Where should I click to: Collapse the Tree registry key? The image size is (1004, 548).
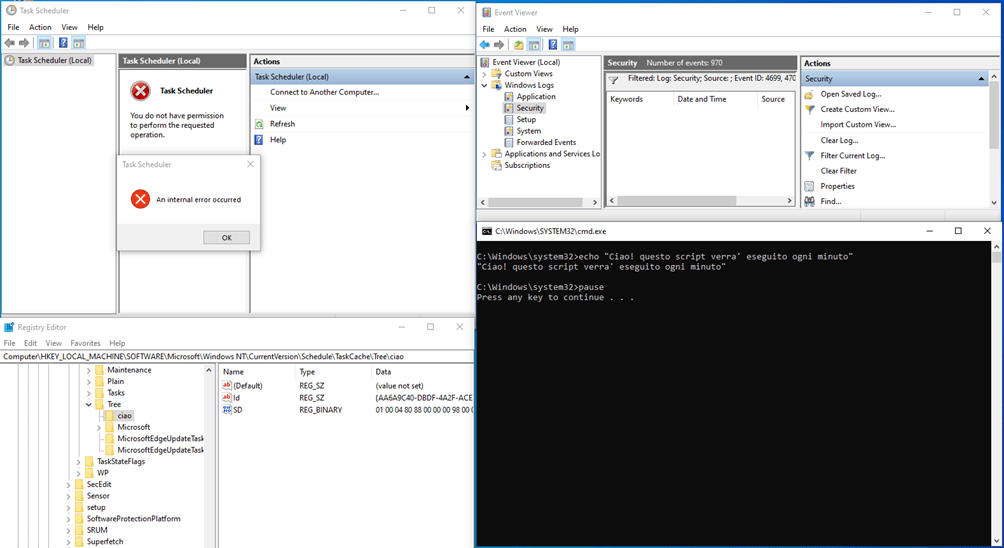(x=88, y=405)
